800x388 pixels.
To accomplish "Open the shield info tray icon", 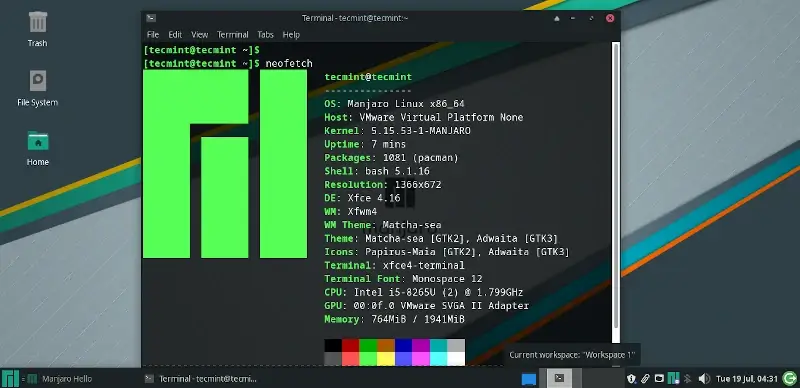I will point(632,379).
